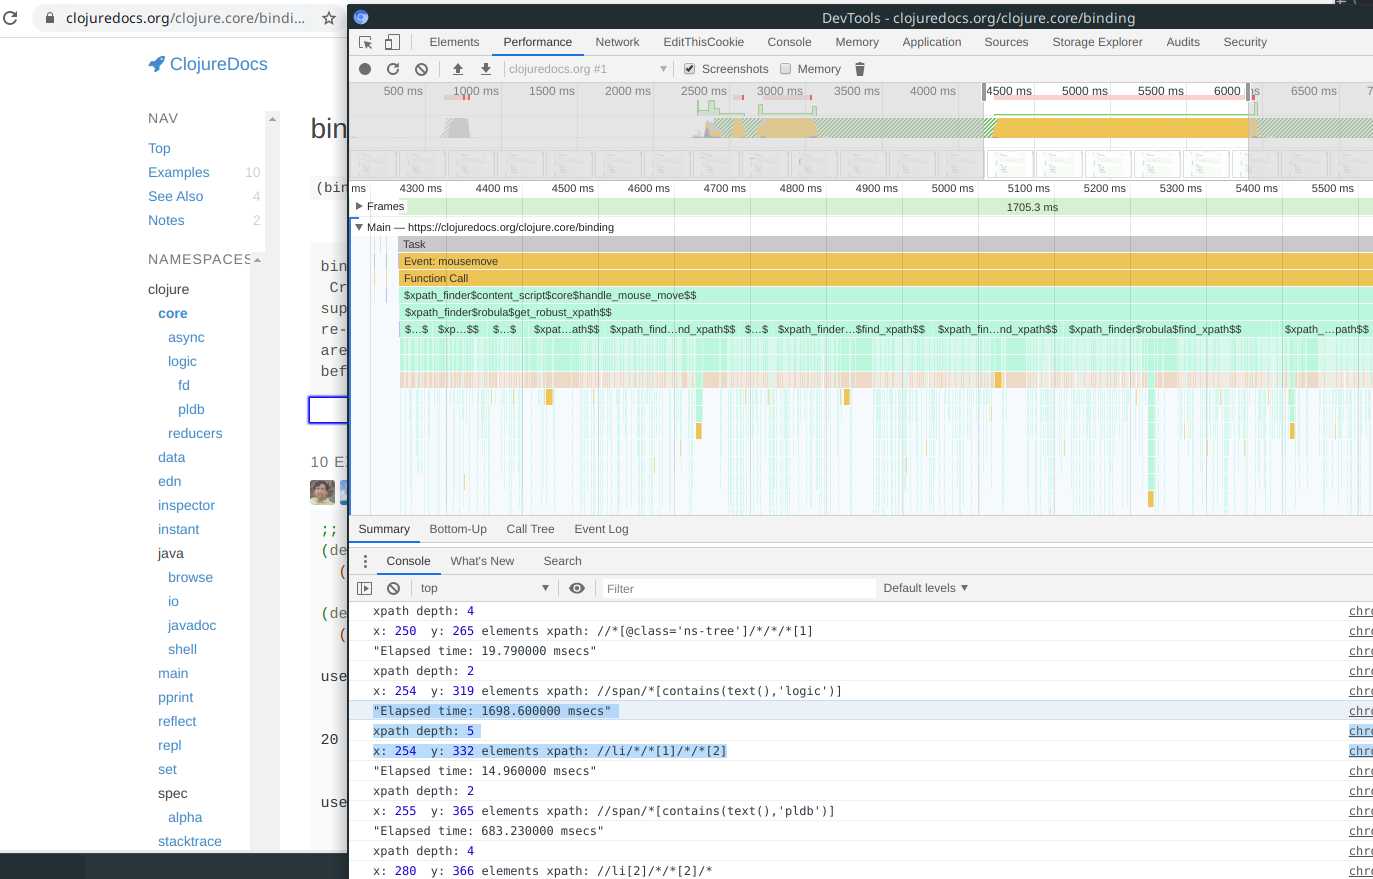This screenshot has height=879, width=1373.
Task: View site info via the lock icon
Action: pos(50,18)
